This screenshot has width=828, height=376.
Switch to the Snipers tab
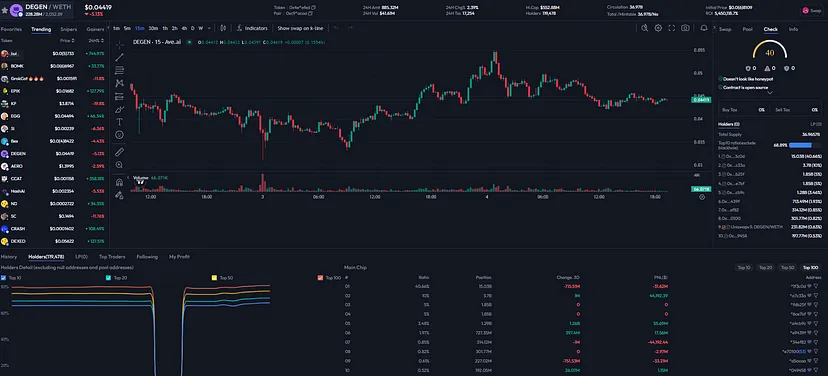pyautogui.click(x=69, y=29)
